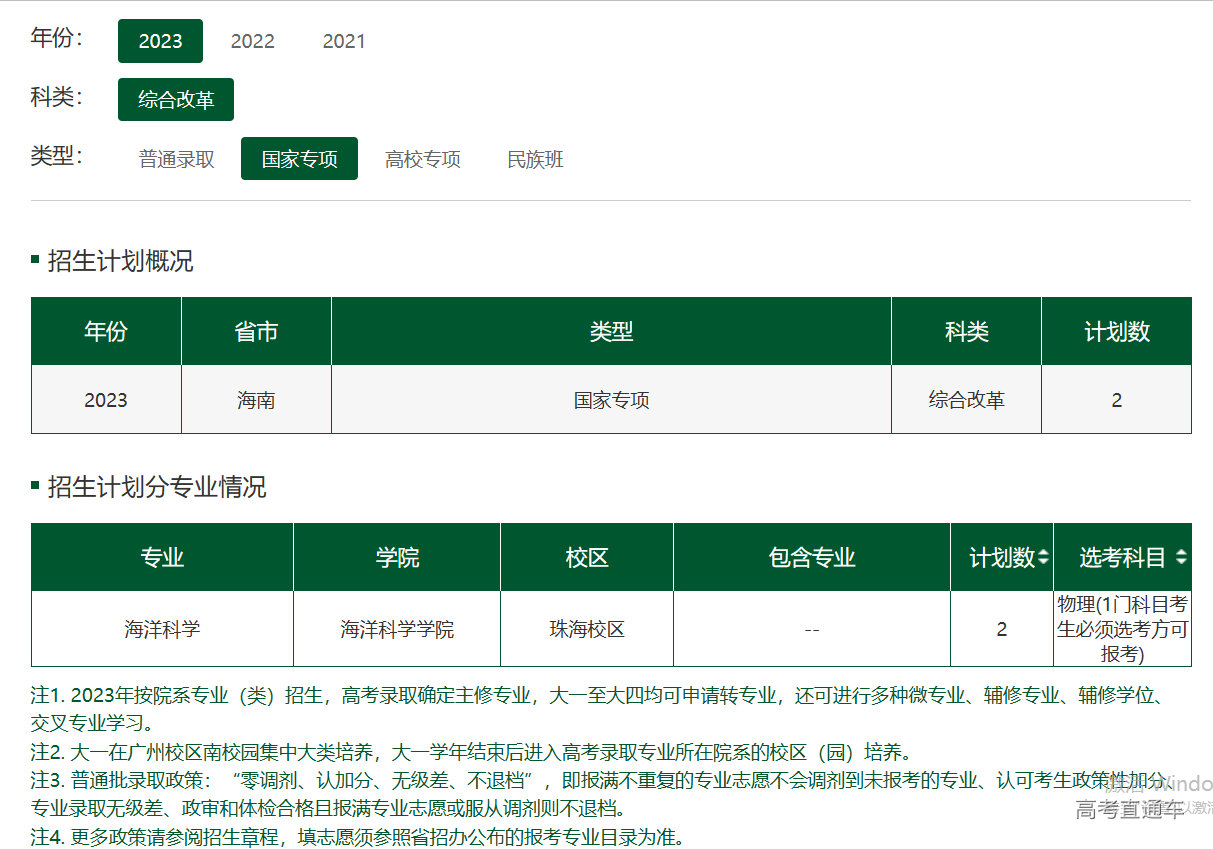Viewport: 1213px width, 849px height.
Task: Click the 招生计划概况 section heading
Action: (x=120, y=262)
